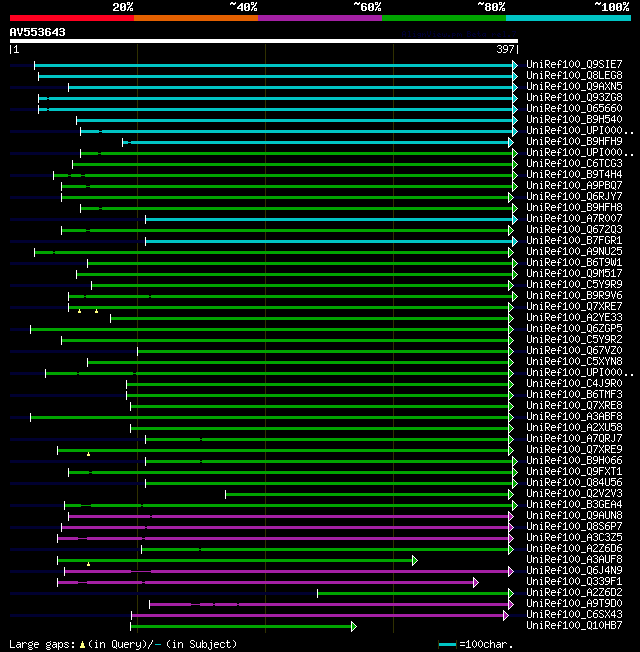Select the UniRef100_B9HFH8 label
640x652 pixels.
click(574, 207)
